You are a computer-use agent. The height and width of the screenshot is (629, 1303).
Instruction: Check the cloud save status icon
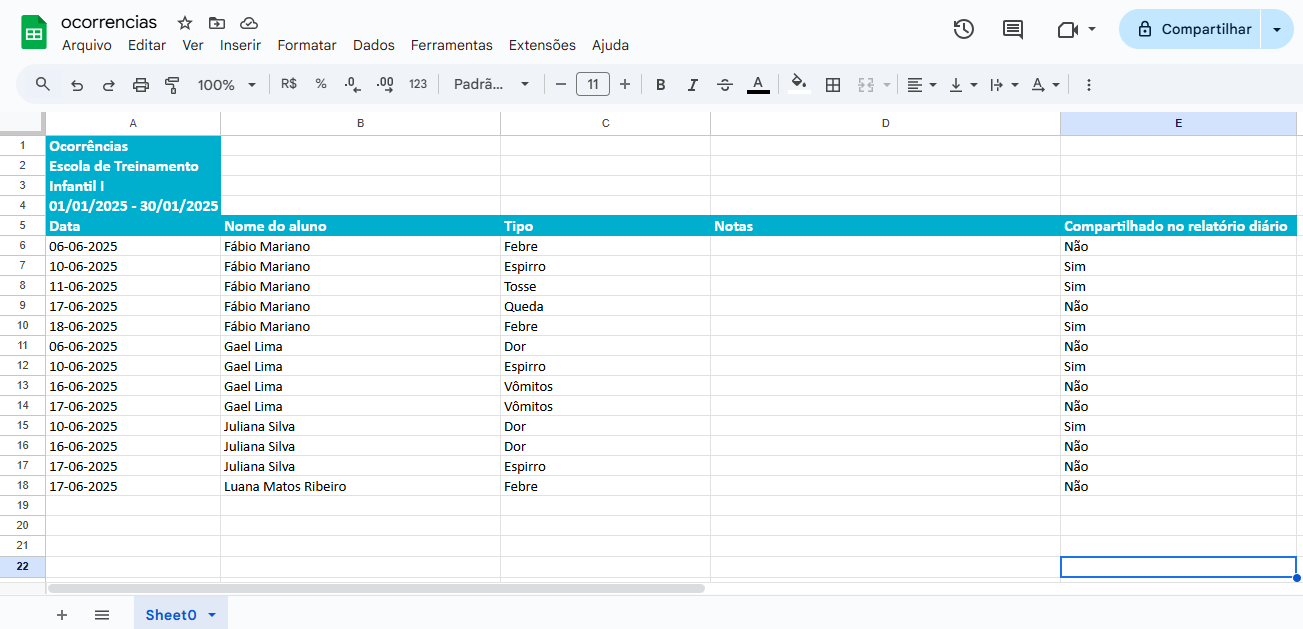pyautogui.click(x=249, y=23)
